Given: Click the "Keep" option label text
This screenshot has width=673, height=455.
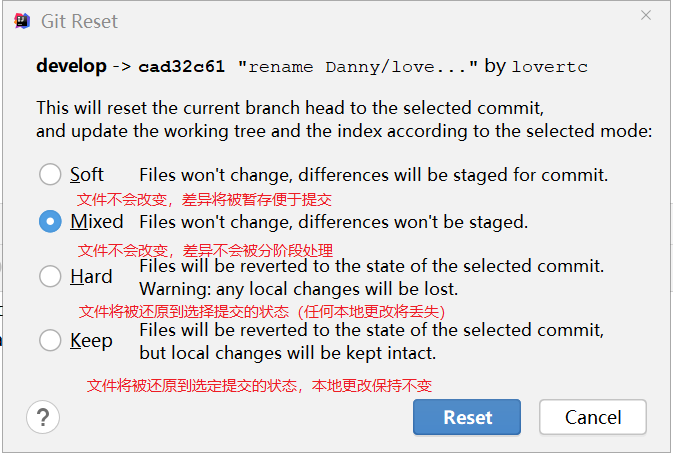Looking at the screenshot, I should [91, 341].
